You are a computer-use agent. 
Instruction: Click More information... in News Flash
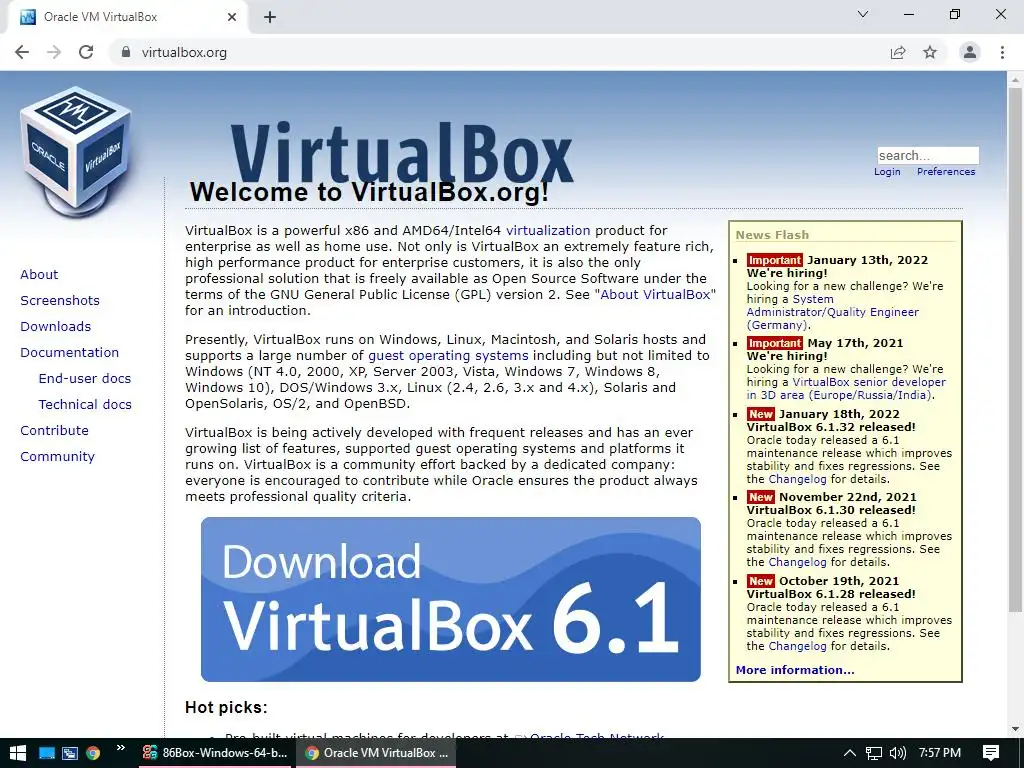click(x=795, y=670)
